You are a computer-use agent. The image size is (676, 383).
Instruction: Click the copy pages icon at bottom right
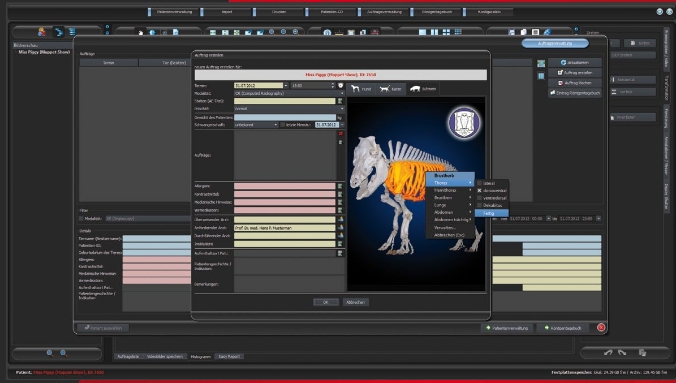pos(642,353)
